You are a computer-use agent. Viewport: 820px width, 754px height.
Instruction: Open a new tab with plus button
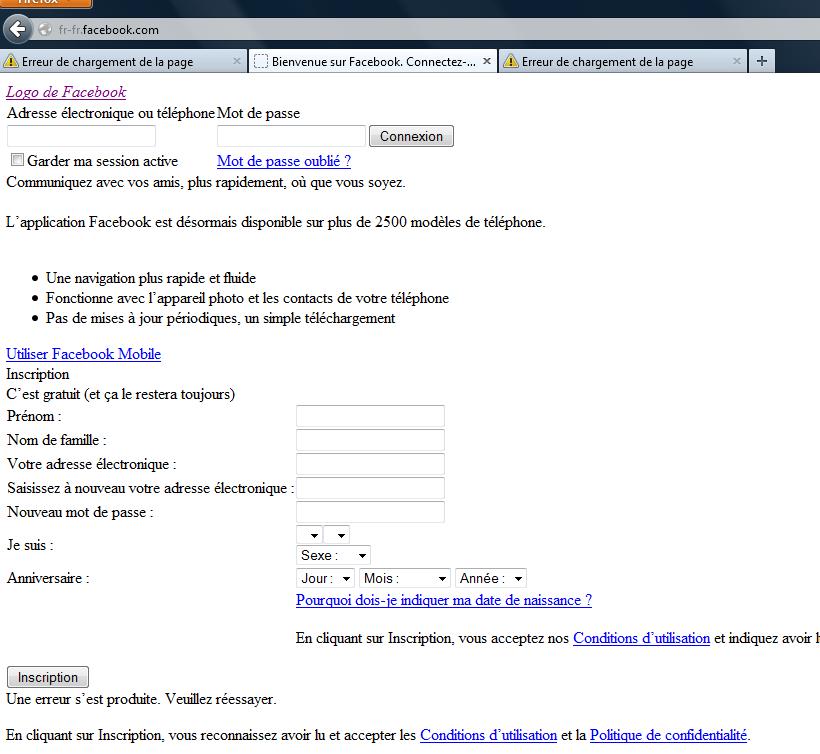(761, 61)
